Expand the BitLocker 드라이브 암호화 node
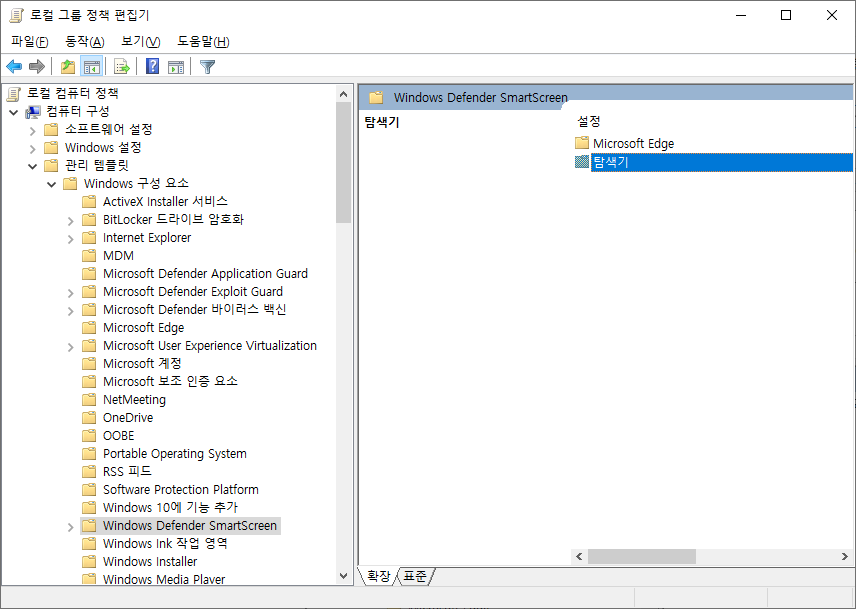 (x=70, y=220)
